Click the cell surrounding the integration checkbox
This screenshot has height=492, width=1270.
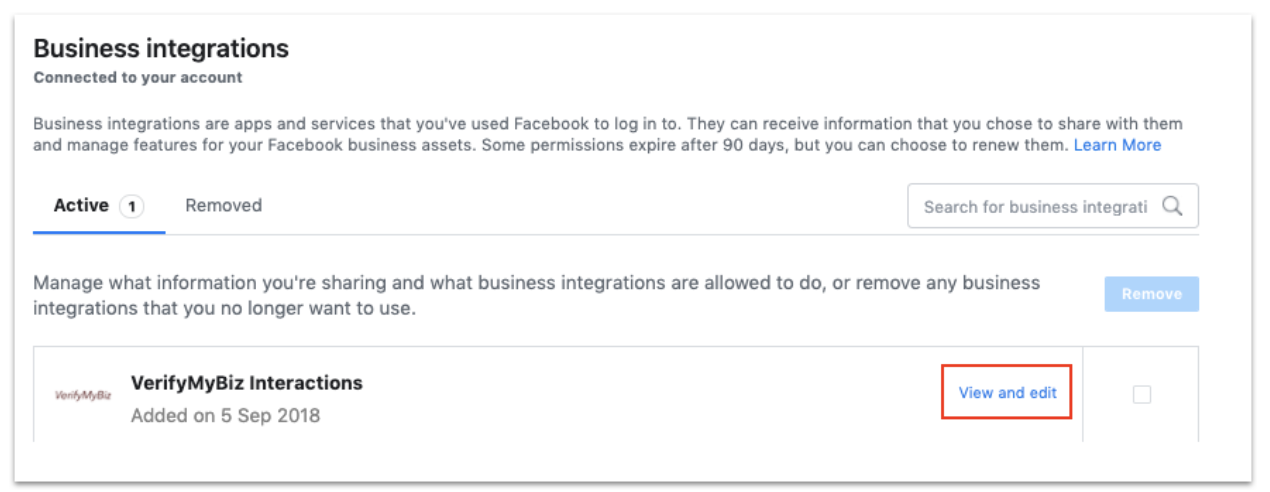point(1141,395)
